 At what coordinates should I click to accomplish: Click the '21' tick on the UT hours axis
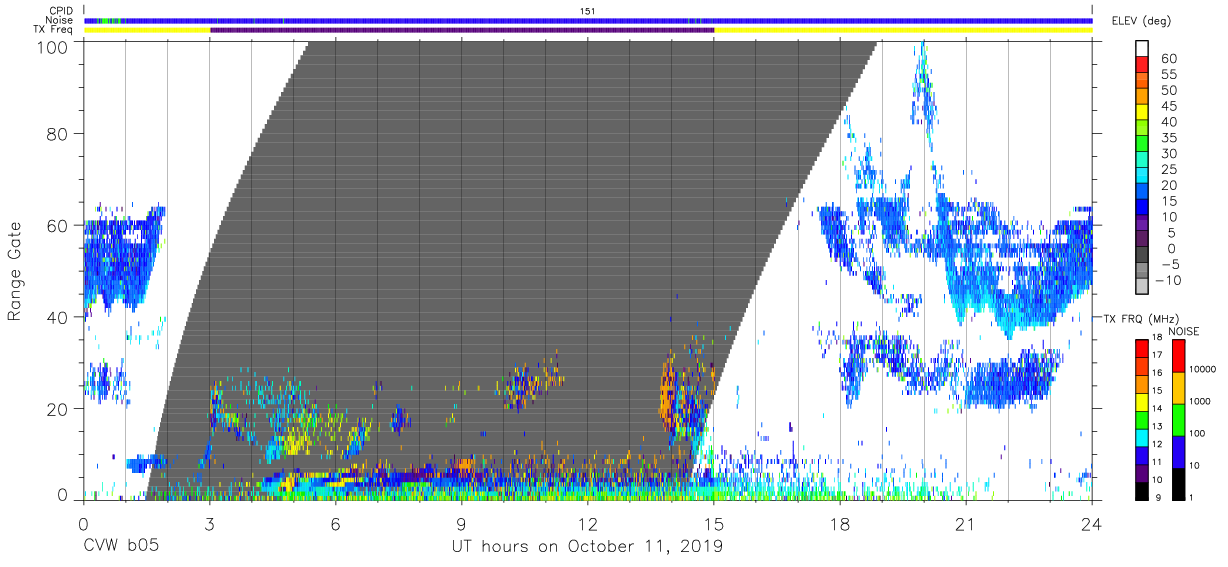click(x=966, y=523)
